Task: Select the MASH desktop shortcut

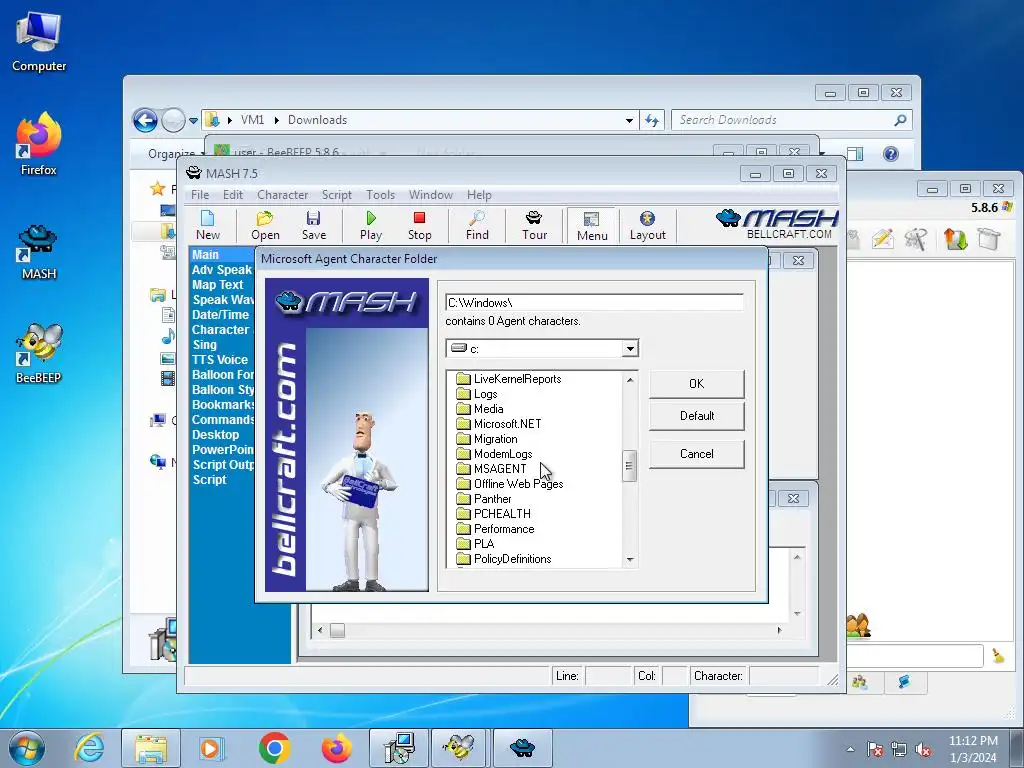Action: pos(39,251)
